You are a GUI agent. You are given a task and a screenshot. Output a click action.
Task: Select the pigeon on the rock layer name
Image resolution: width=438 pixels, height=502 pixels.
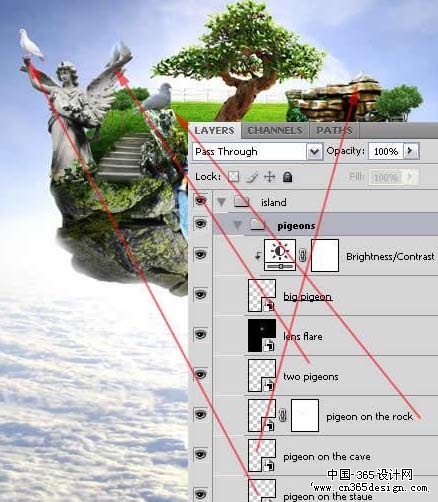click(369, 417)
